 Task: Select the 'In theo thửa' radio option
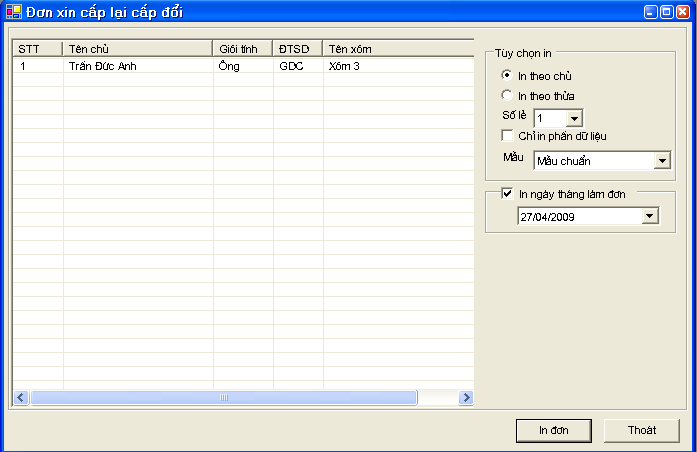(507, 95)
